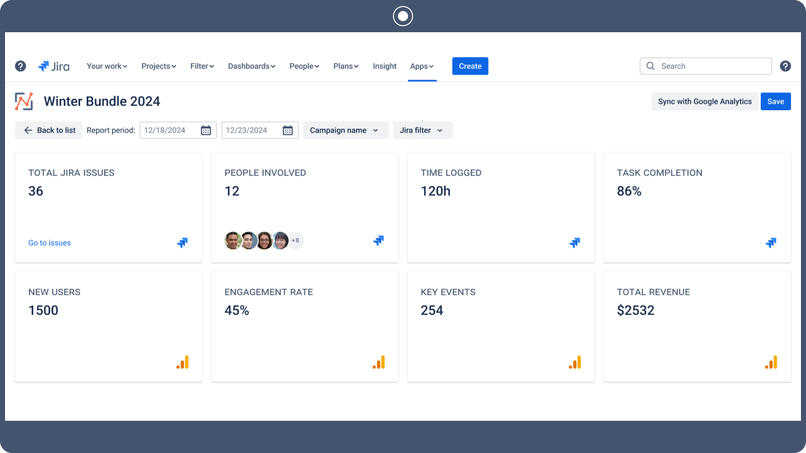Expand the Your work menu

pyautogui.click(x=107, y=66)
